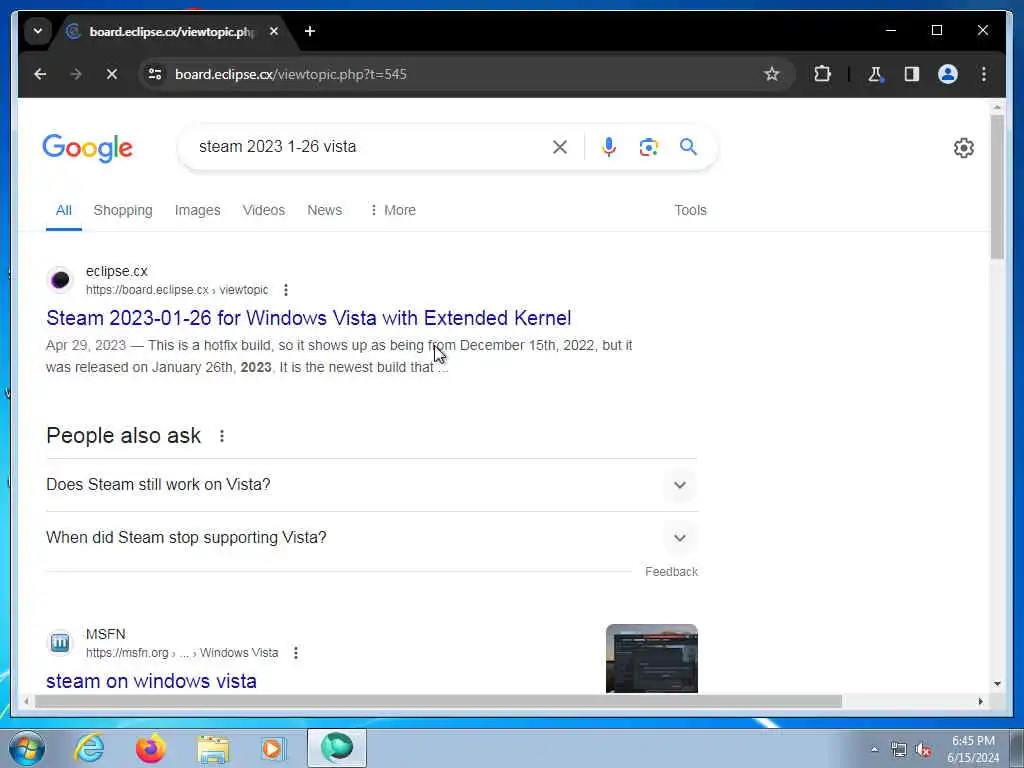This screenshot has height=768, width=1024.
Task: Search by voice microphone
Action: click(609, 147)
